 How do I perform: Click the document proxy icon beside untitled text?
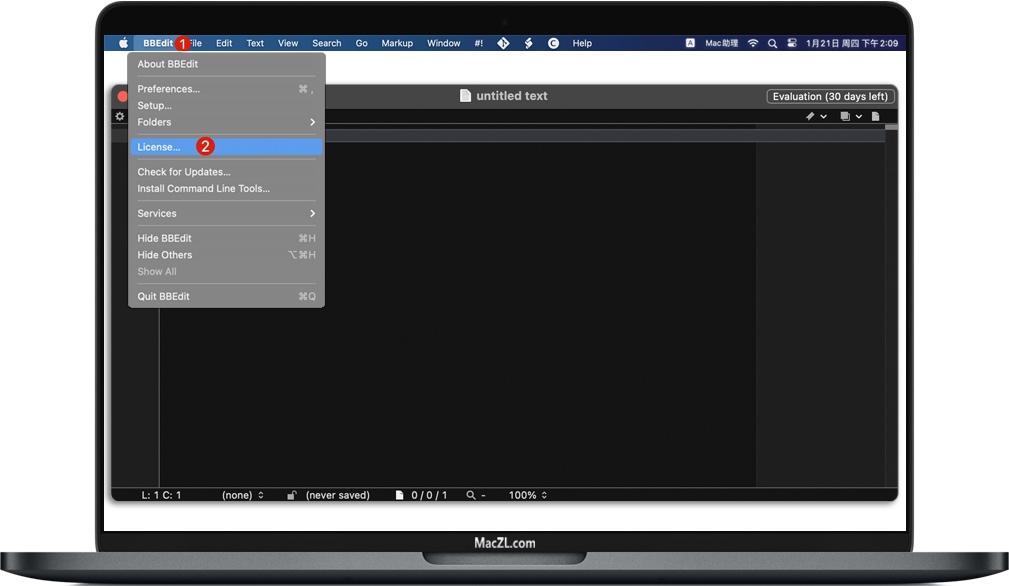click(466, 95)
